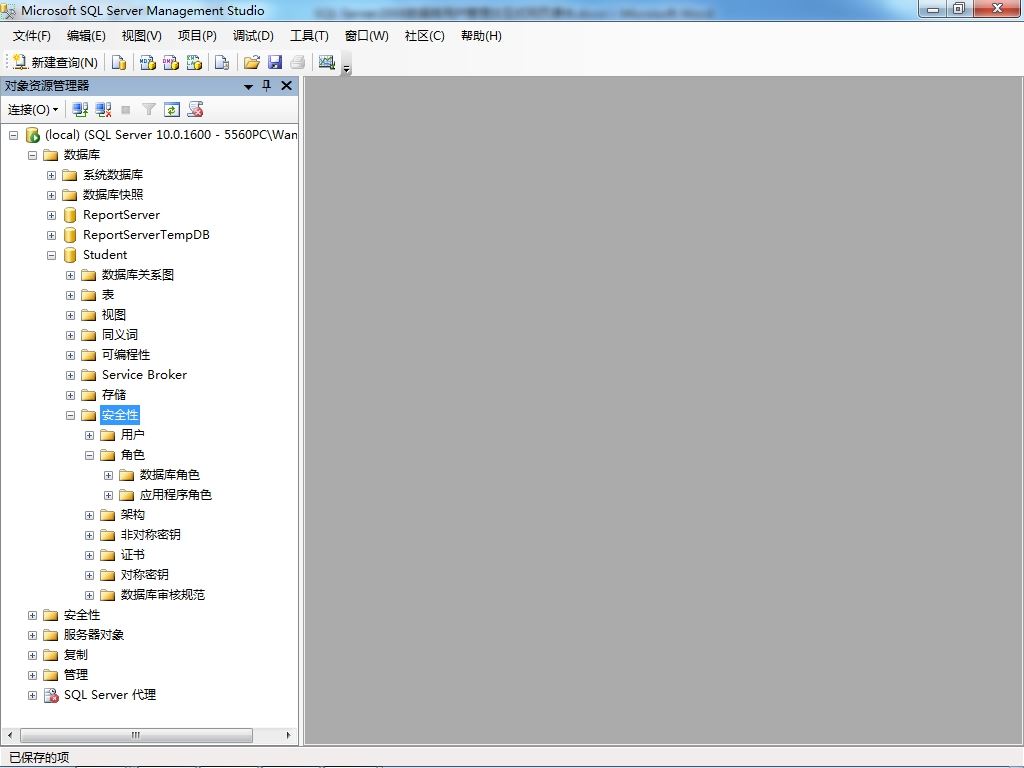Expand the 数据库关系图 folder

70,276
